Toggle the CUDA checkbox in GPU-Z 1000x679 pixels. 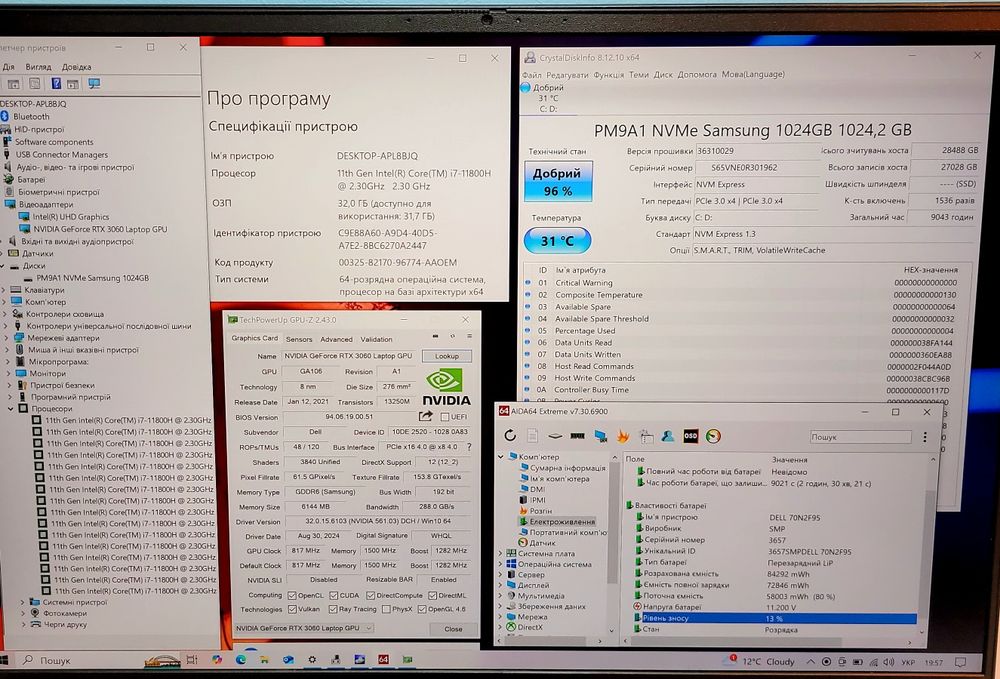(x=334, y=595)
